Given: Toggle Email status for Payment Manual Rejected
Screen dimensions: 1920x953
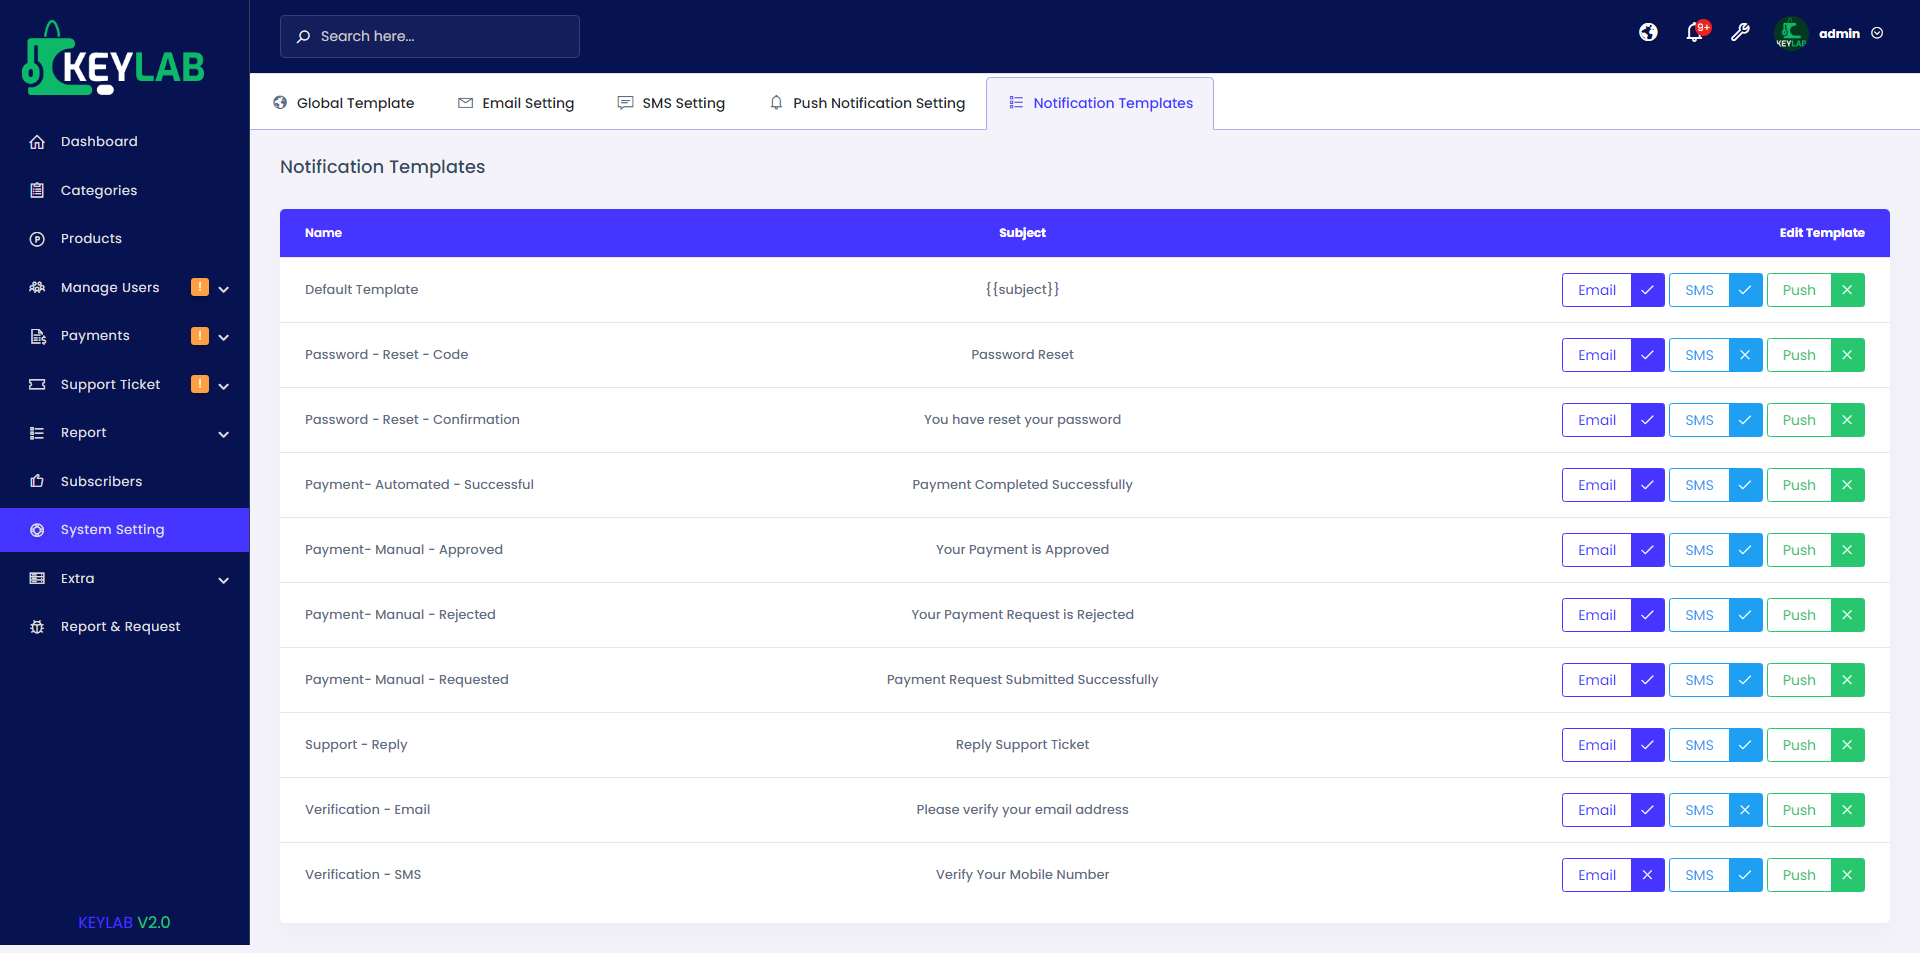Looking at the screenshot, I should [1647, 615].
